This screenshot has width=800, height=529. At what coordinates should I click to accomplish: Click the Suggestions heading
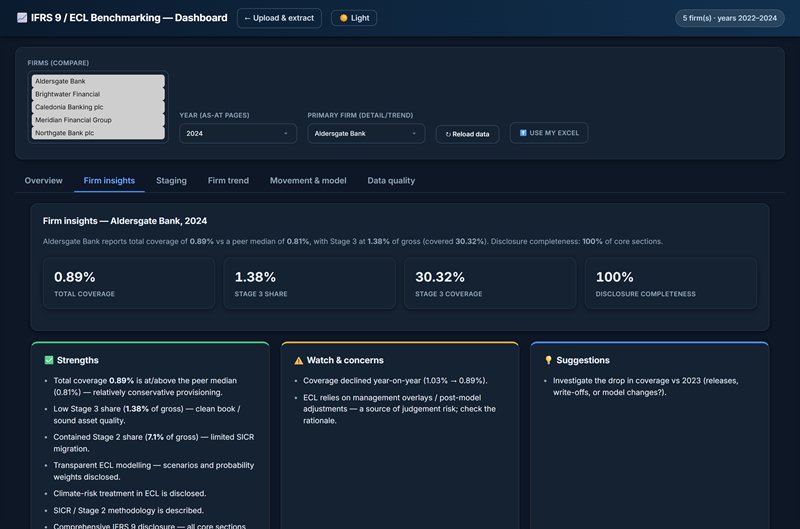tap(583, 360)
